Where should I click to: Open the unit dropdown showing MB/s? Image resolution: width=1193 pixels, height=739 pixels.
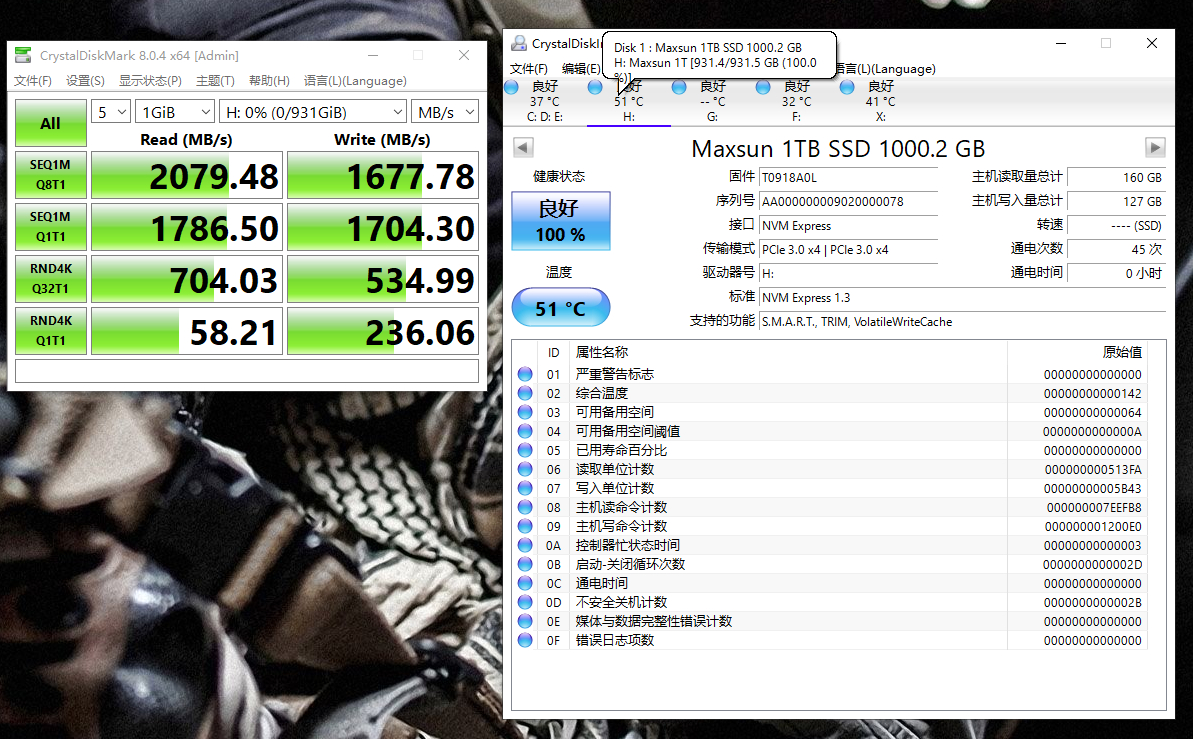click(445, 112)
